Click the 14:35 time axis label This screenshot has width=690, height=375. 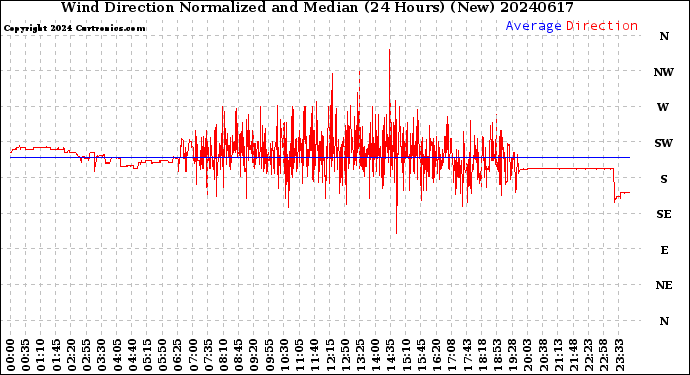(x=391, y=355)
